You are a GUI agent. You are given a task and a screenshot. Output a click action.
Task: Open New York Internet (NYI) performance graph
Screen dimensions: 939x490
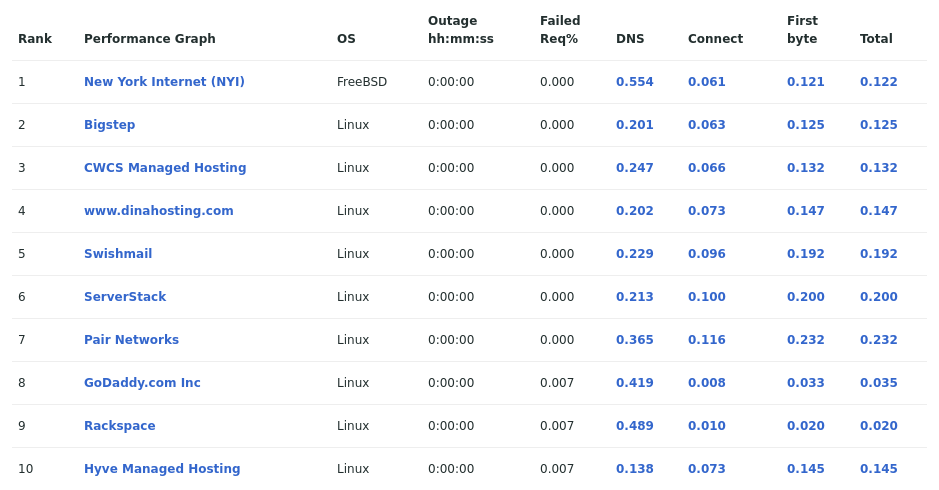pyautogui.click(x=164, y=82)
